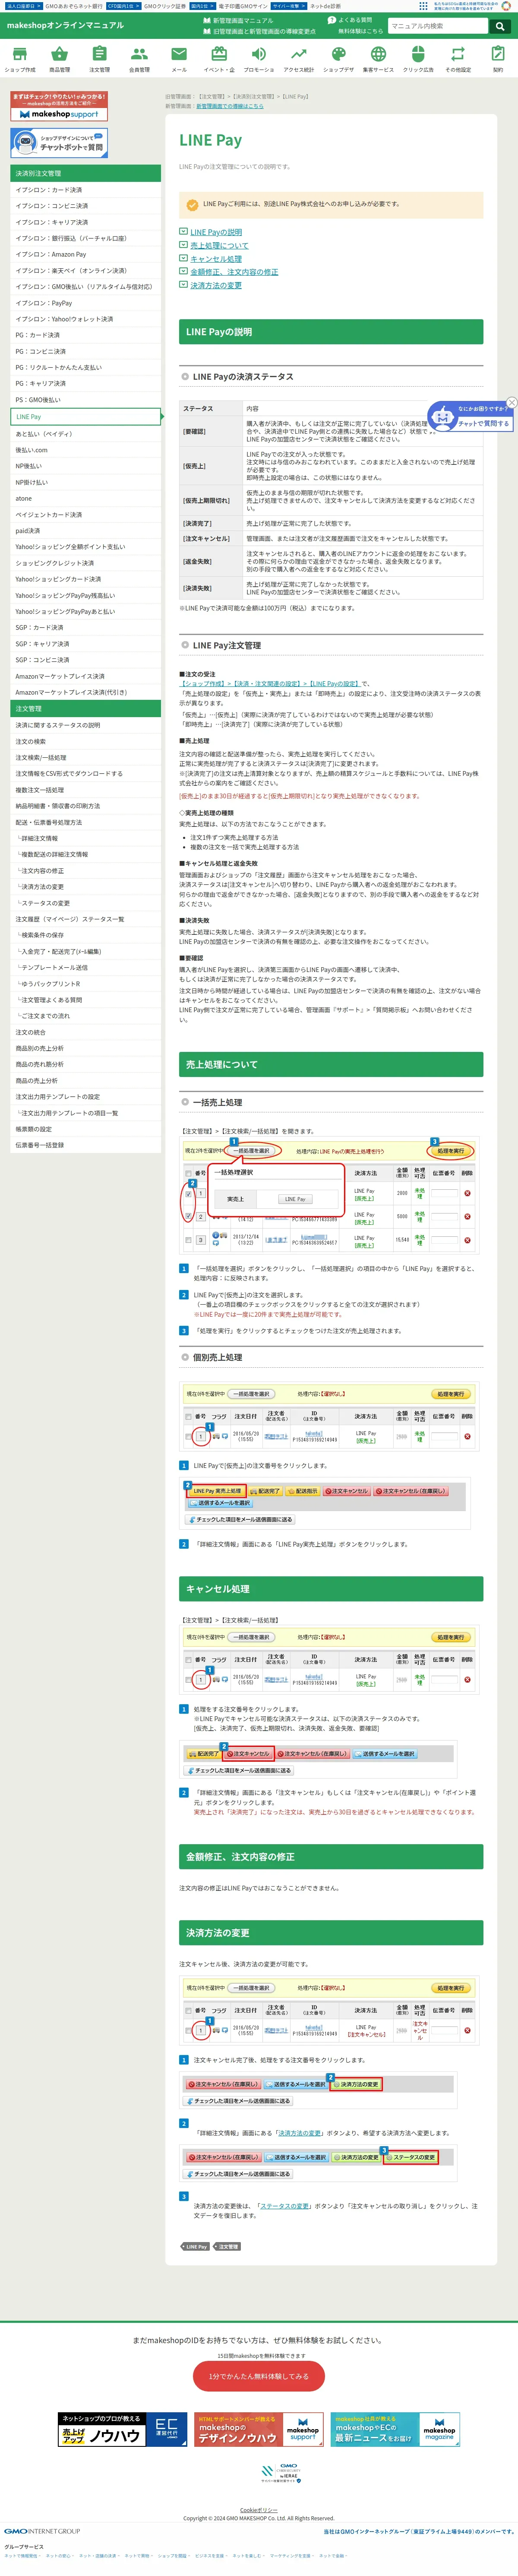Open the 契約 document icon
Viewport: 518px width, 2576px height.
point(498,59)
